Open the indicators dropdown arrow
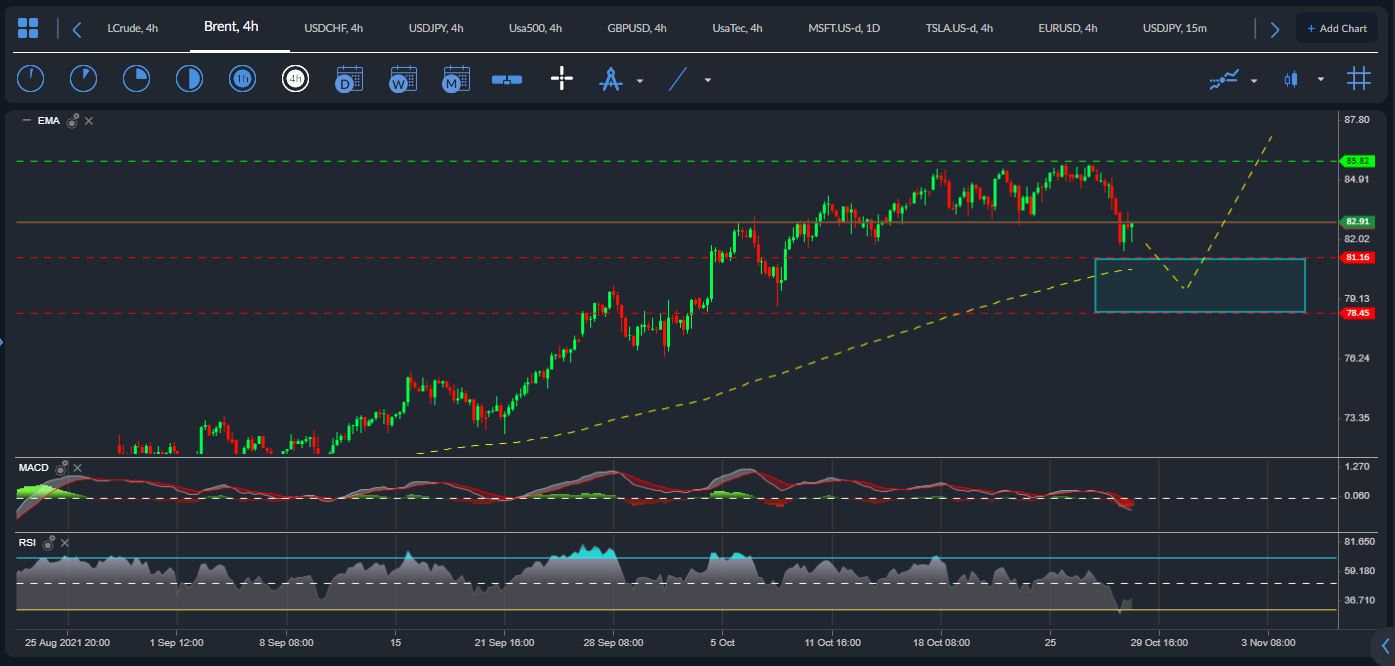Image resolution: width=1395 pixels, height=666 pixels. point(1254,80)
